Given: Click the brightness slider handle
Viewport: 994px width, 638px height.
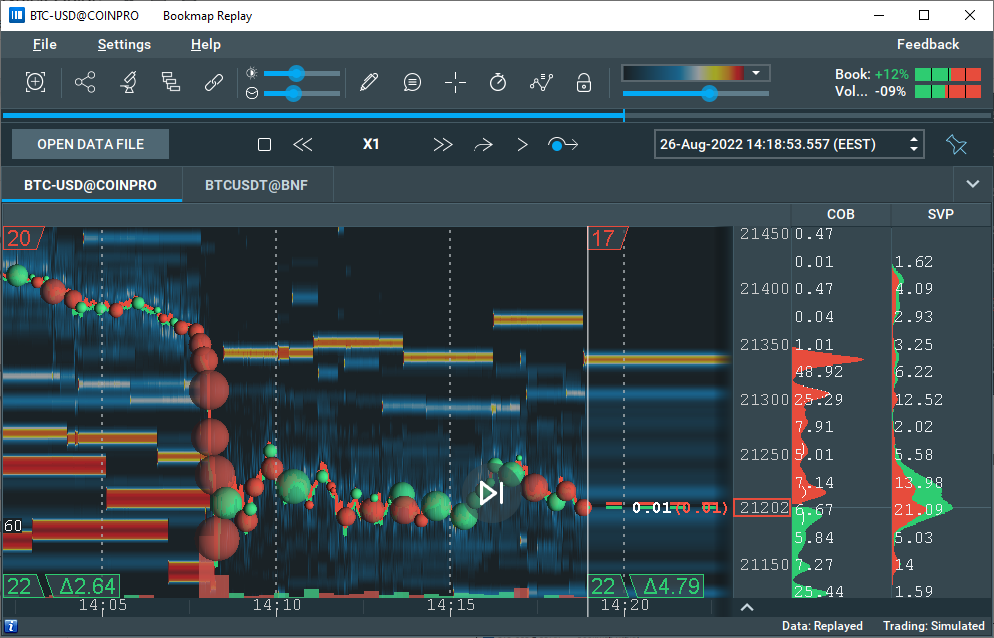Looking at the screenshot, I should pyautogui.click(x=297, y=73).
